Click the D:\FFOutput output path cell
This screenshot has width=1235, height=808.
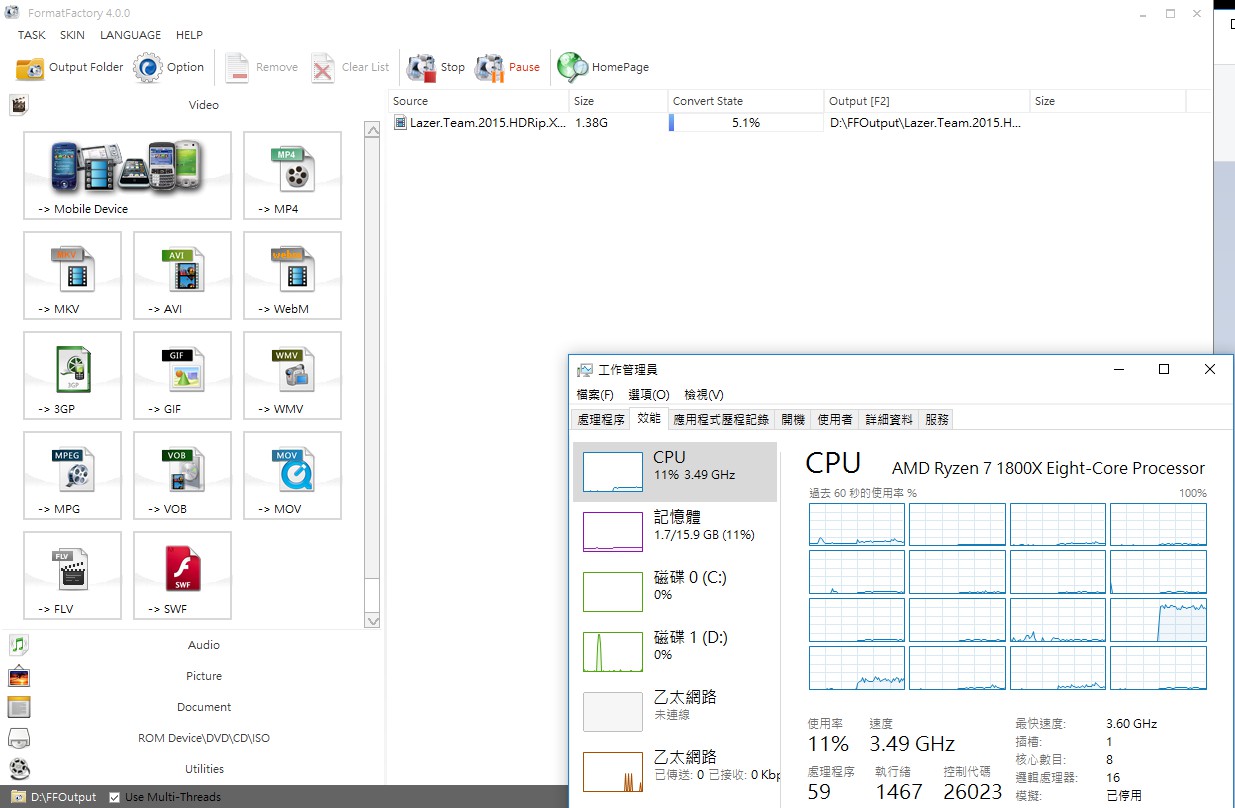click(927, 123)
